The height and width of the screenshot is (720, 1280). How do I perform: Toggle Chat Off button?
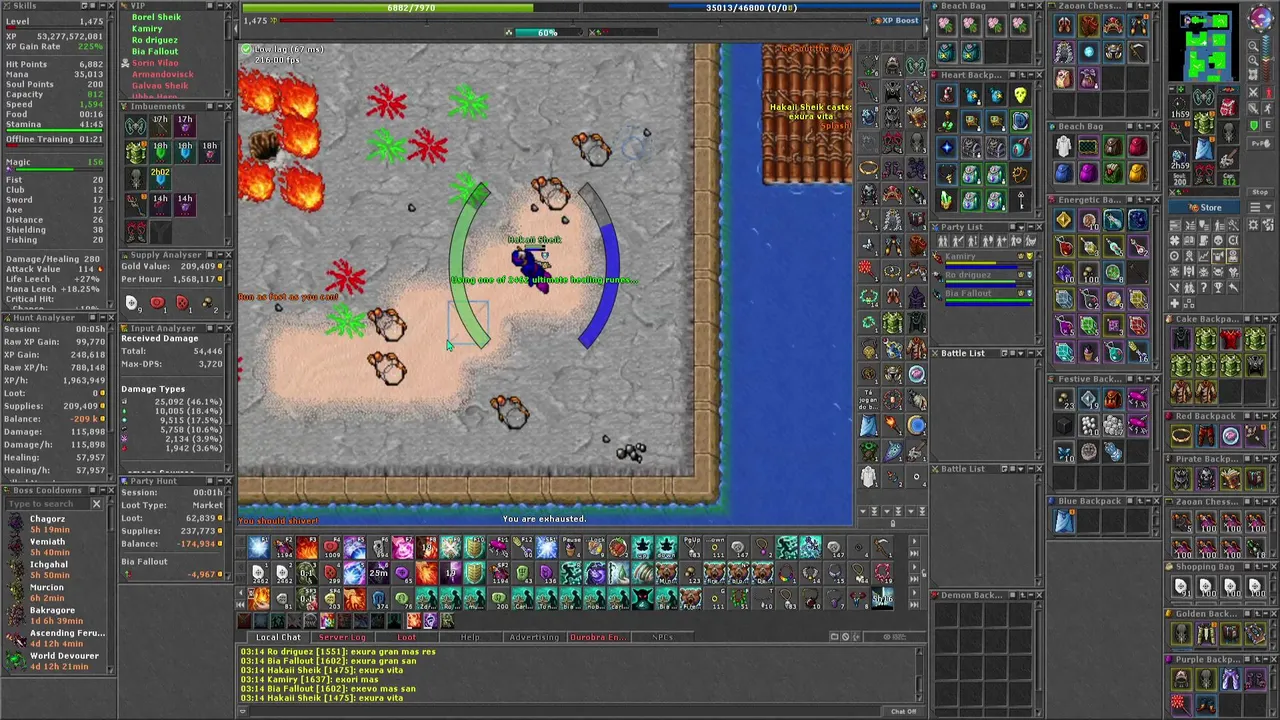(903, 711)
